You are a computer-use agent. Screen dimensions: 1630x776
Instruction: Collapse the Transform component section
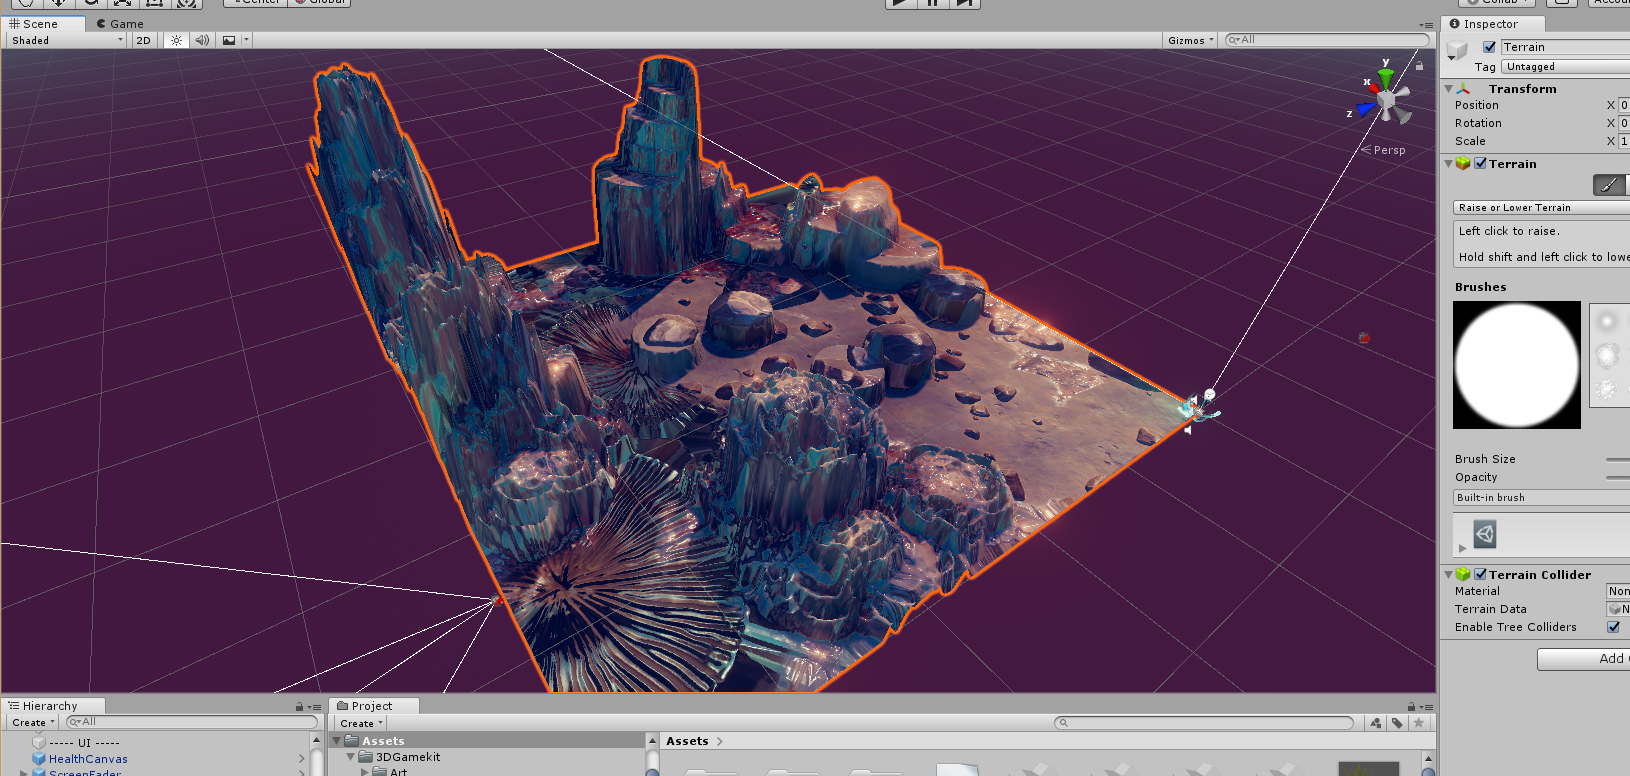coord(1448,89)
